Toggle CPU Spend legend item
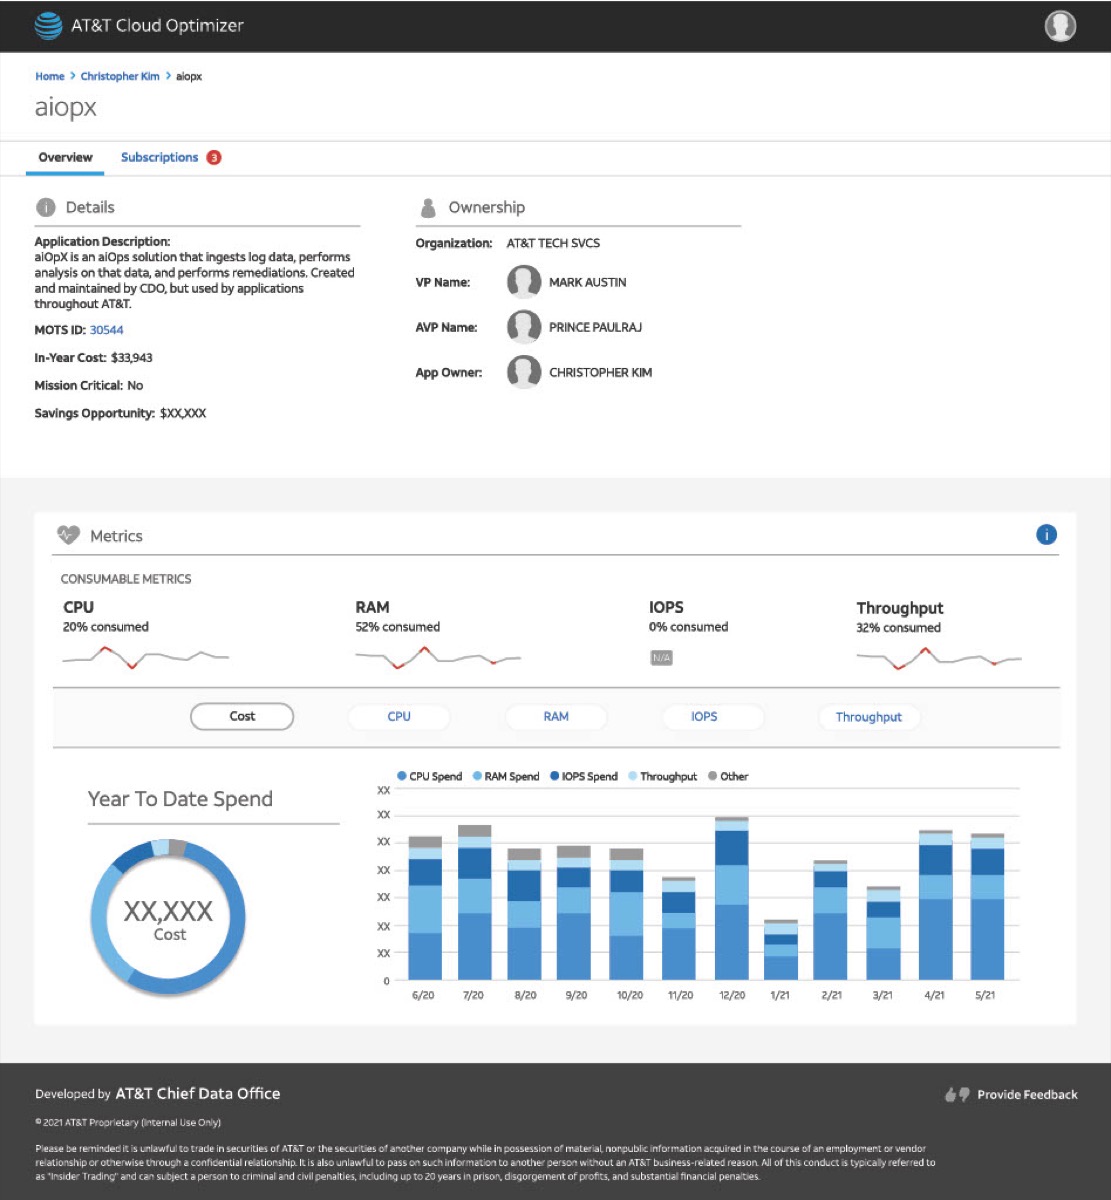 point(430,776)
